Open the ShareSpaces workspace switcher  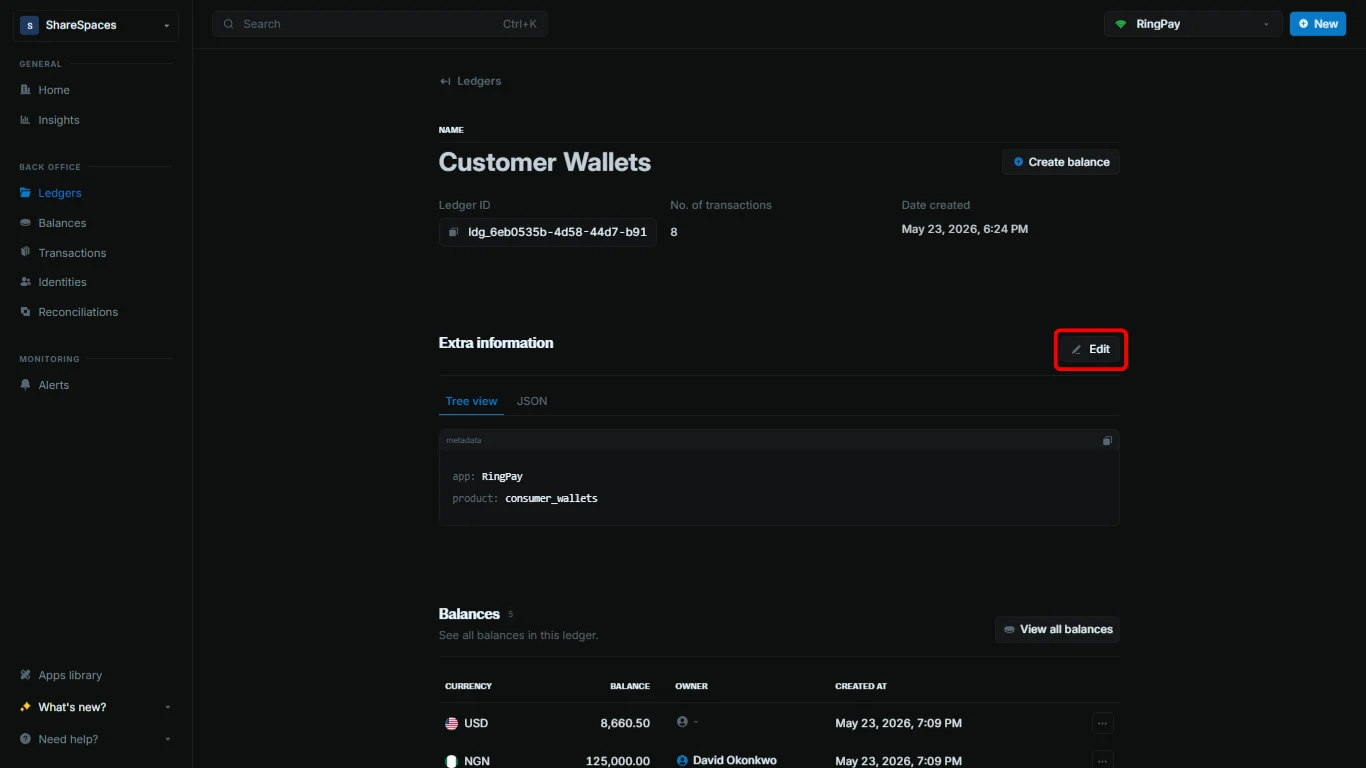point(96,25)
